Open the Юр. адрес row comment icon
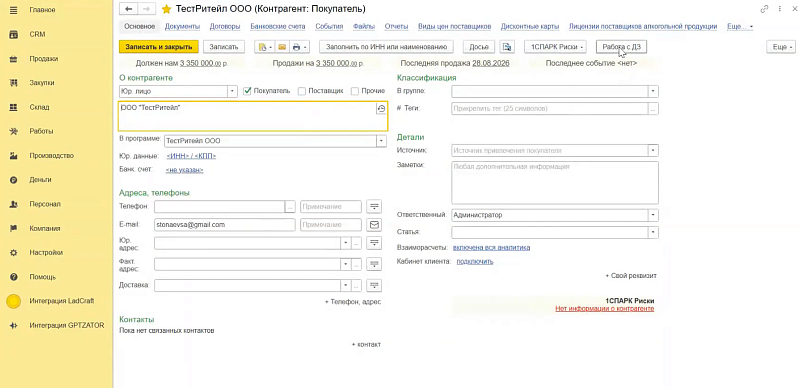The image size is (799, 388). click(x=375, y=243)
